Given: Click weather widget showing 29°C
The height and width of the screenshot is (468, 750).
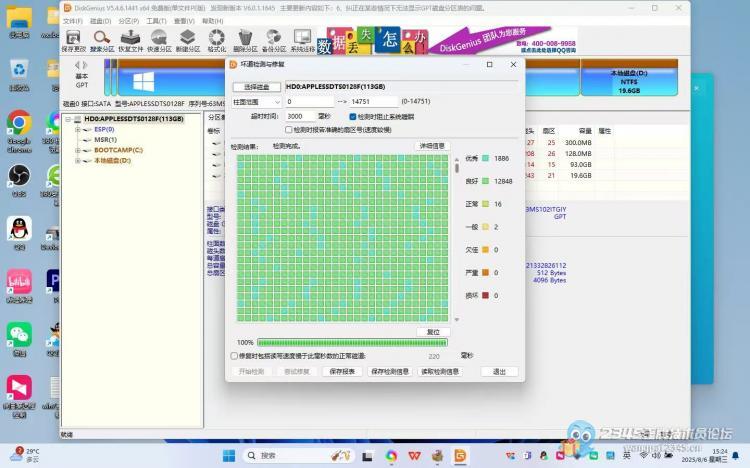Looking at the screenshot, I should click(24, 455).
